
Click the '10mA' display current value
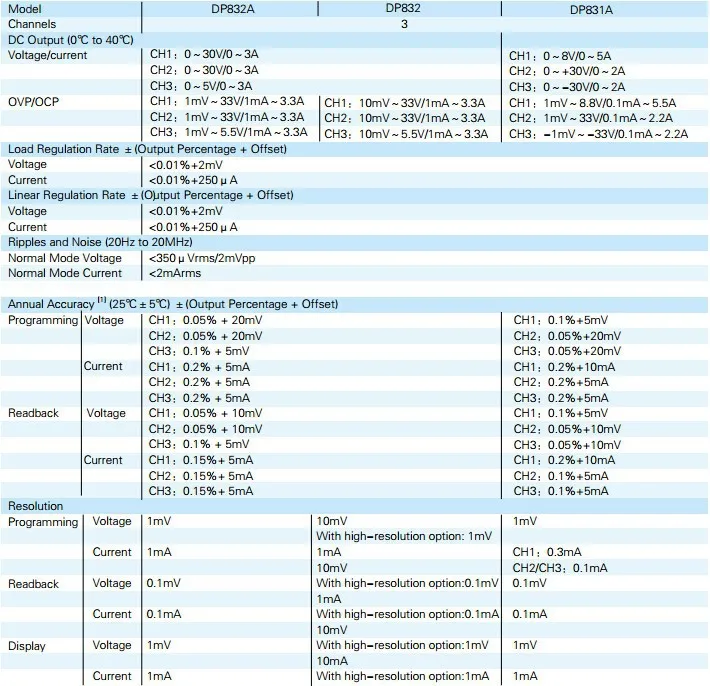click(x=332, y=661)
